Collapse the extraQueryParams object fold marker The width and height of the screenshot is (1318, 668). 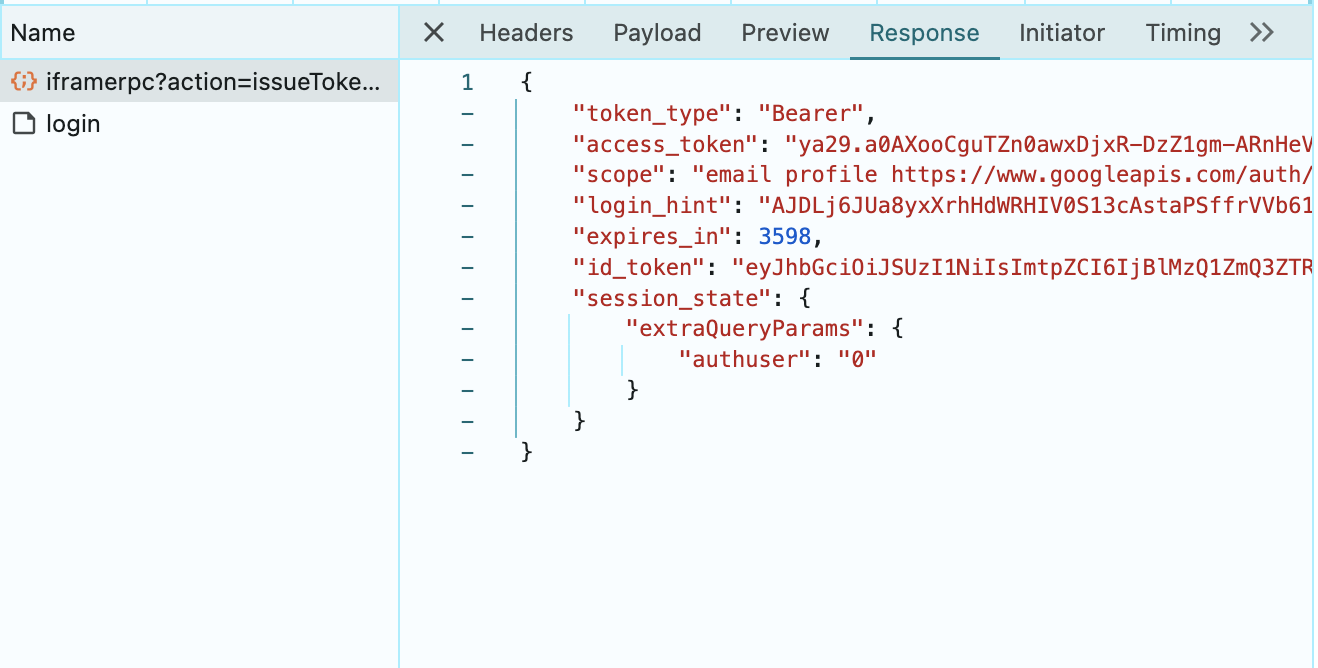click(467, 328)
